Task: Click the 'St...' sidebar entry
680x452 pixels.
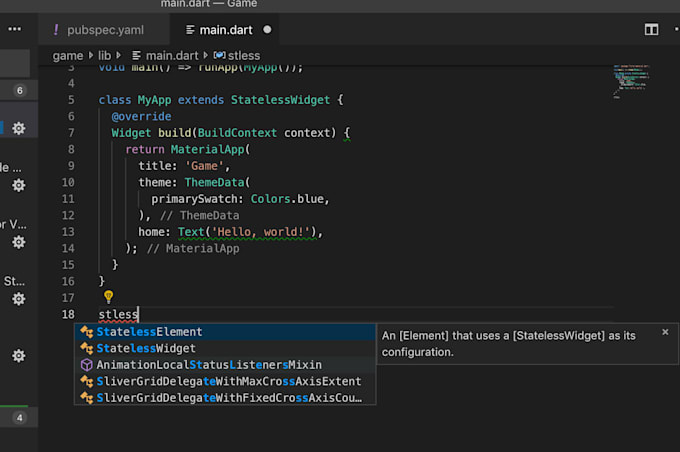Action: pos(14,281)
